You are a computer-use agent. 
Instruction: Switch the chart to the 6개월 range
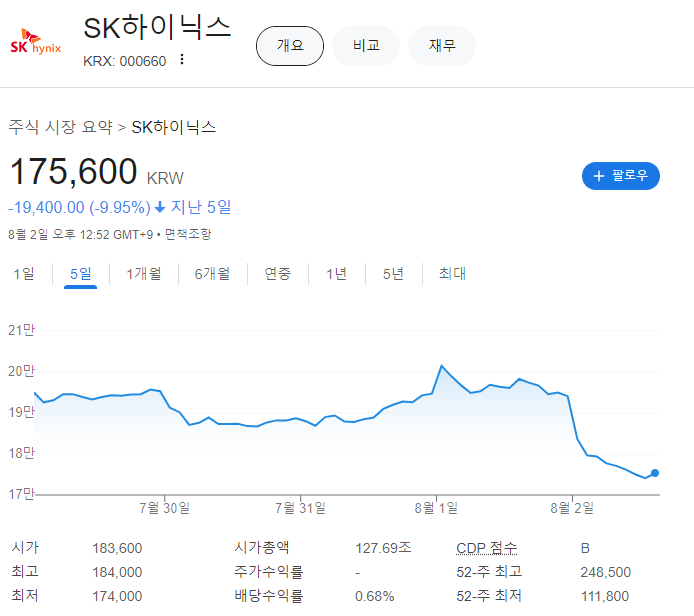212,273
